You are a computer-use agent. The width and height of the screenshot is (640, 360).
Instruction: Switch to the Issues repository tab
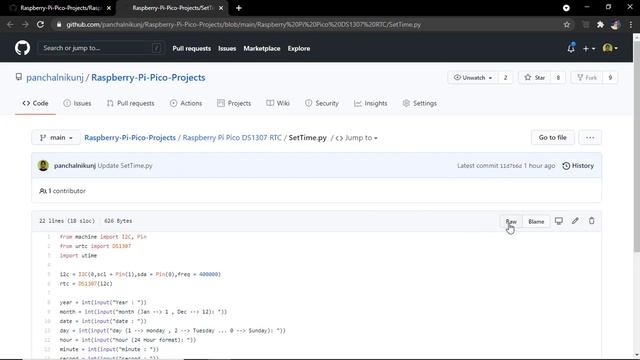coord(77,103)
